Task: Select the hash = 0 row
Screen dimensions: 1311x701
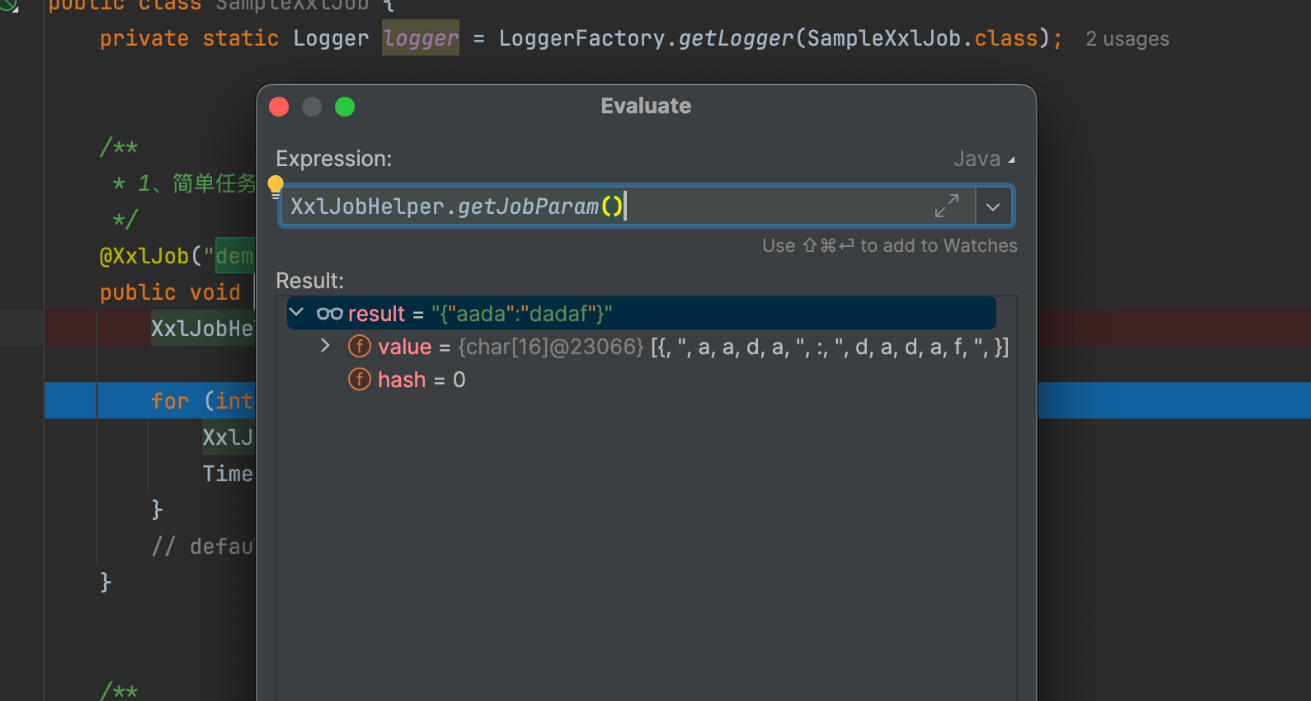Action: (421, 380)
